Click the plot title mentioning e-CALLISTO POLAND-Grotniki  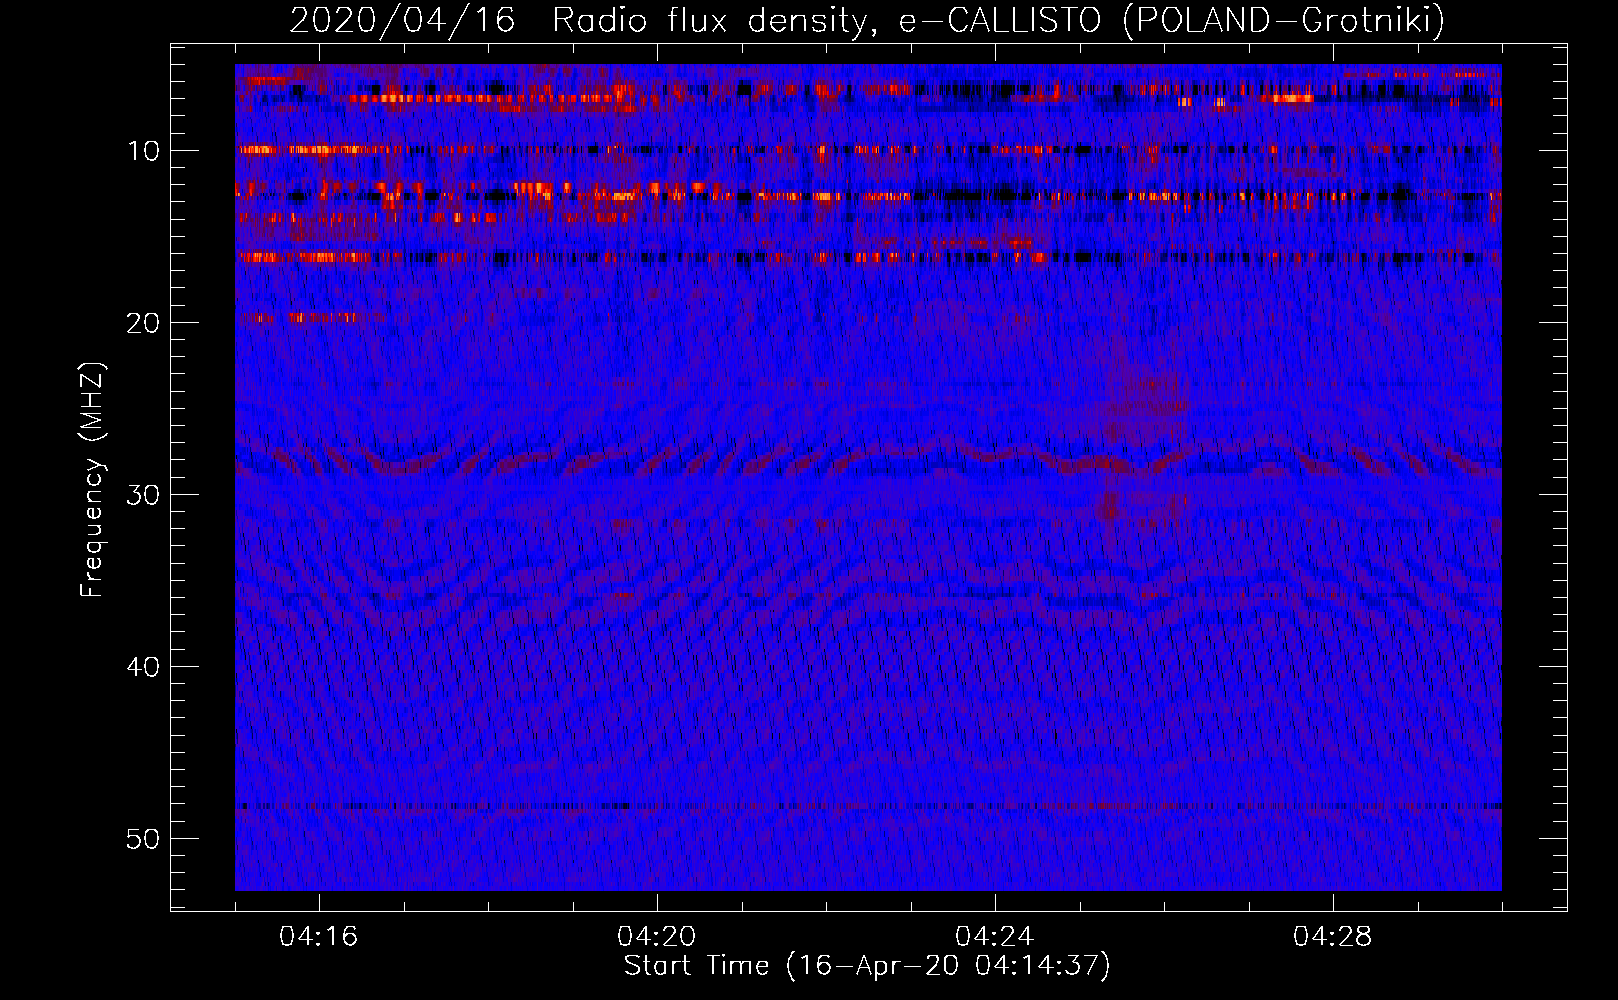(867, 20)
